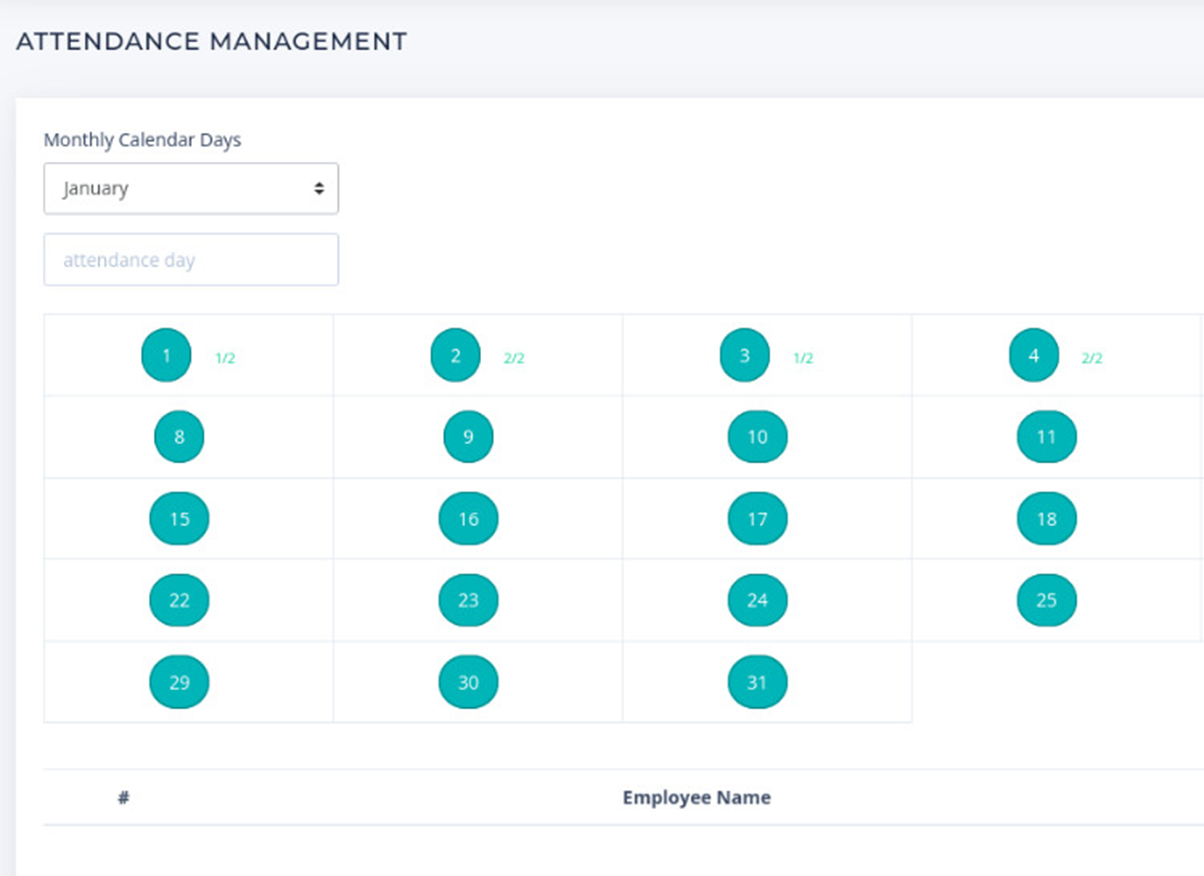Image resolution: width=1204 pixels, height=876 pixels.
Task: Select day 16 calendar circle
Action: pos(468,519)
